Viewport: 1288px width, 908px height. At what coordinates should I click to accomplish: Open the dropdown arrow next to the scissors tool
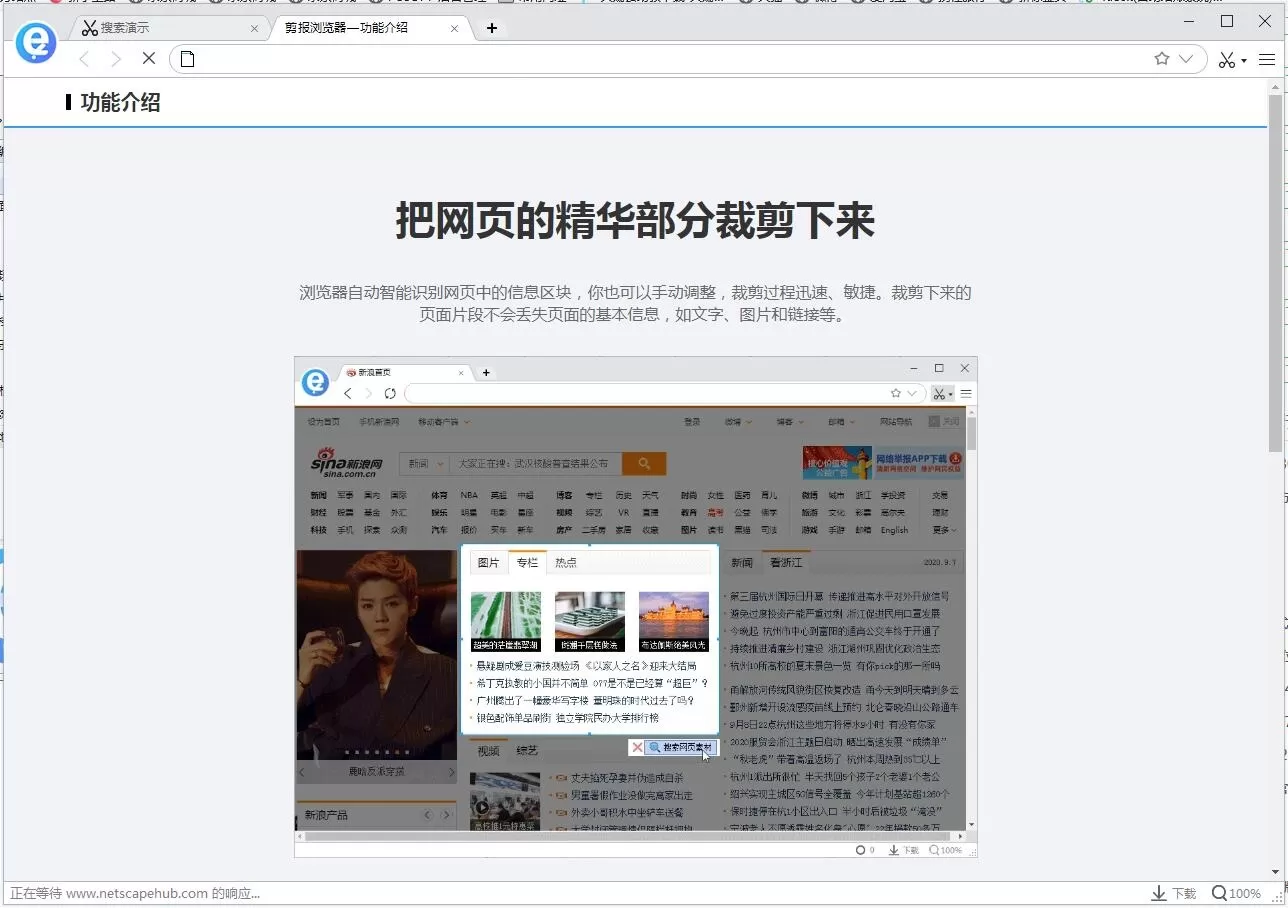(x=1244, y=59)
